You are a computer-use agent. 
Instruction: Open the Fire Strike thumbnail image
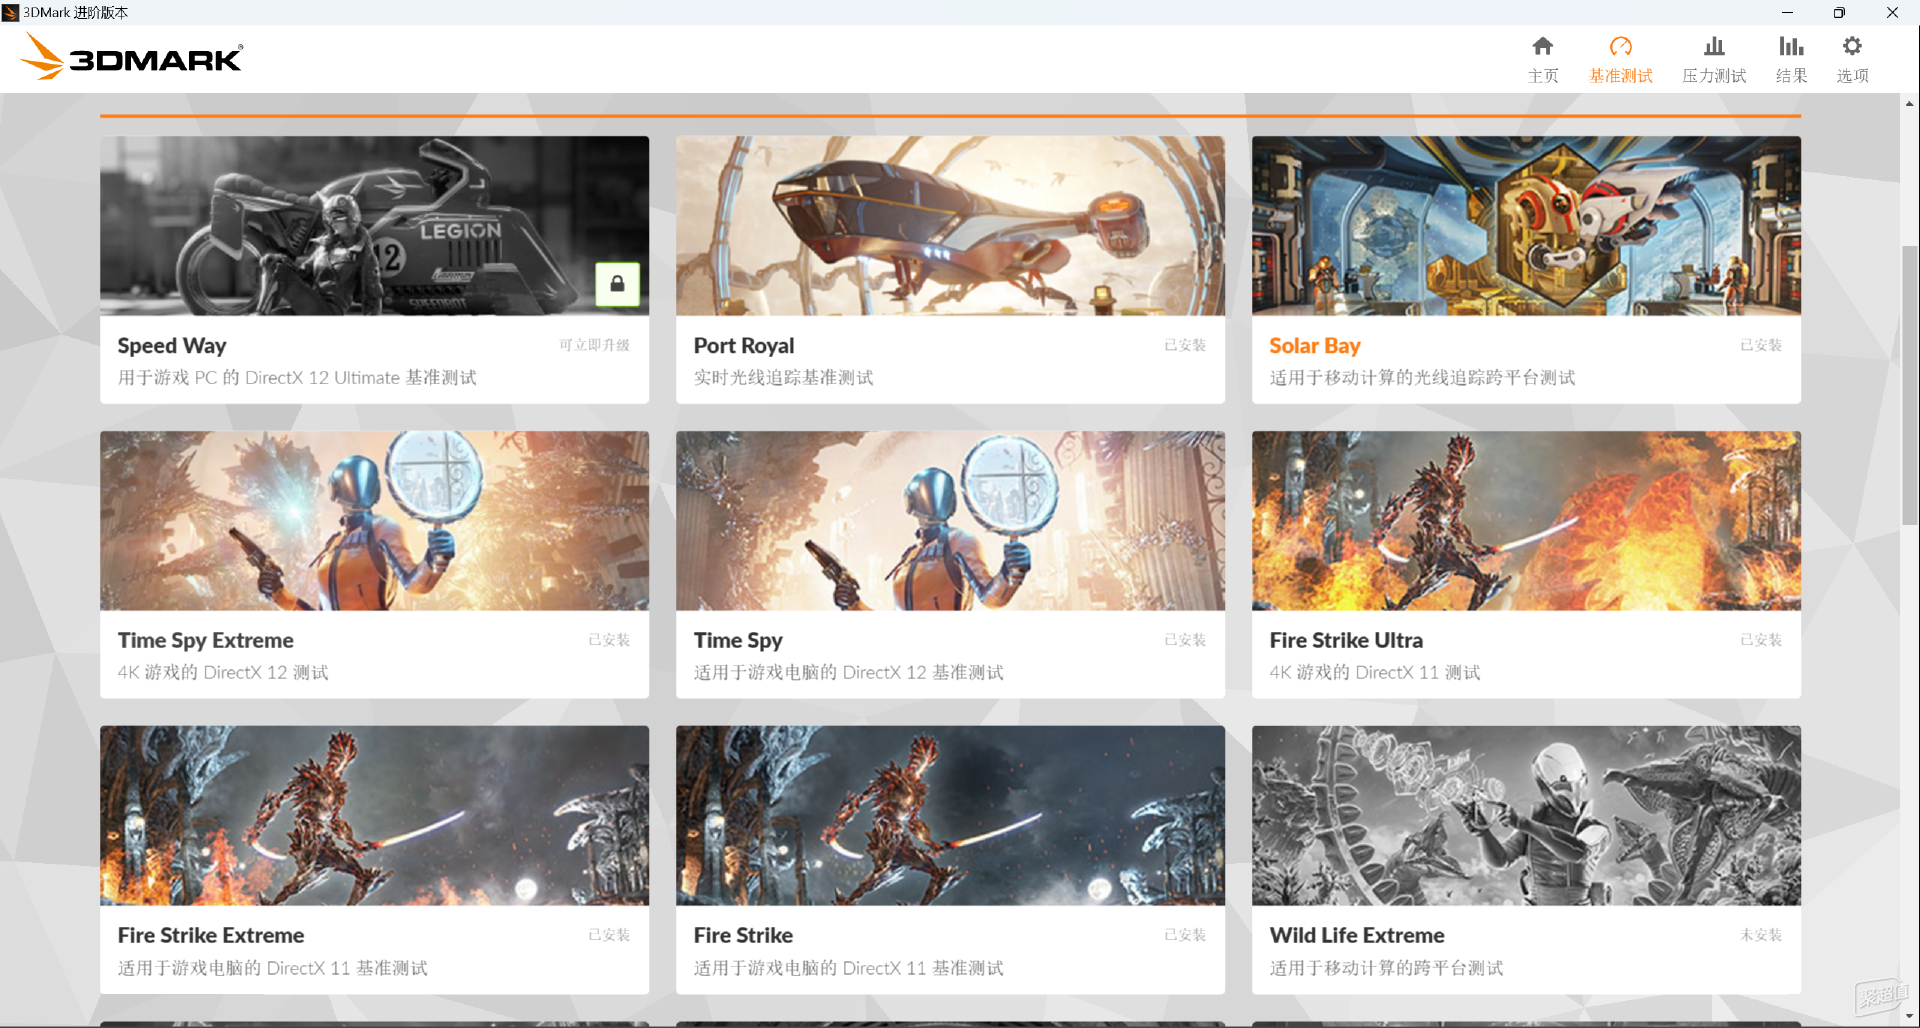950,816
